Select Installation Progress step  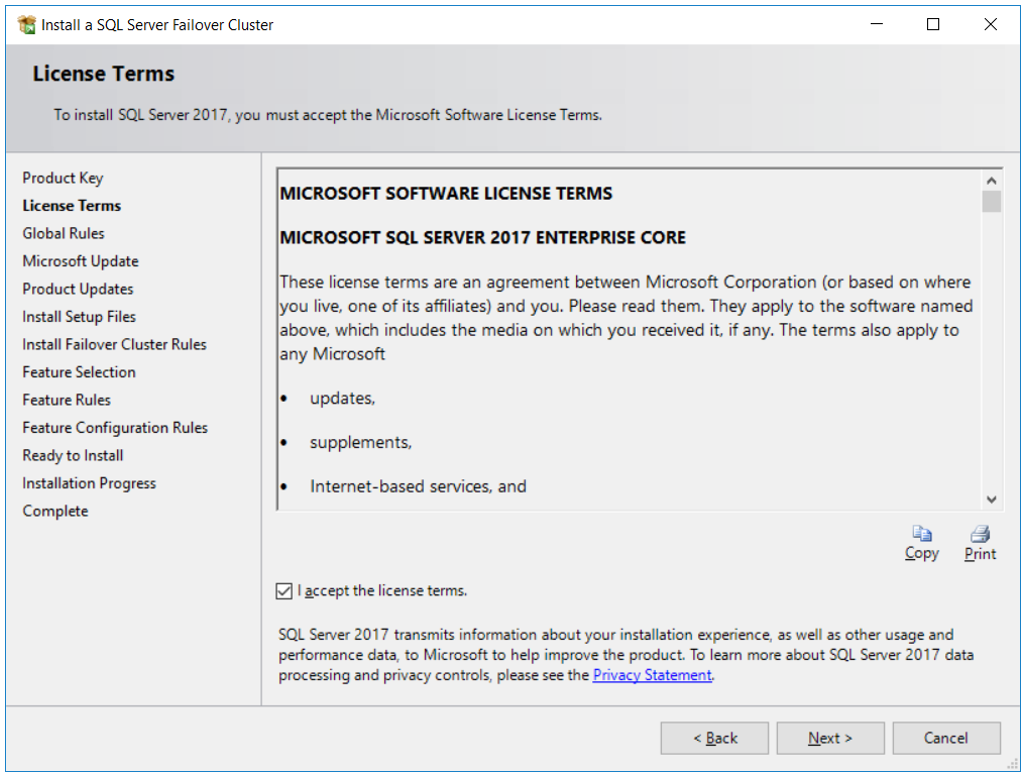90,484
